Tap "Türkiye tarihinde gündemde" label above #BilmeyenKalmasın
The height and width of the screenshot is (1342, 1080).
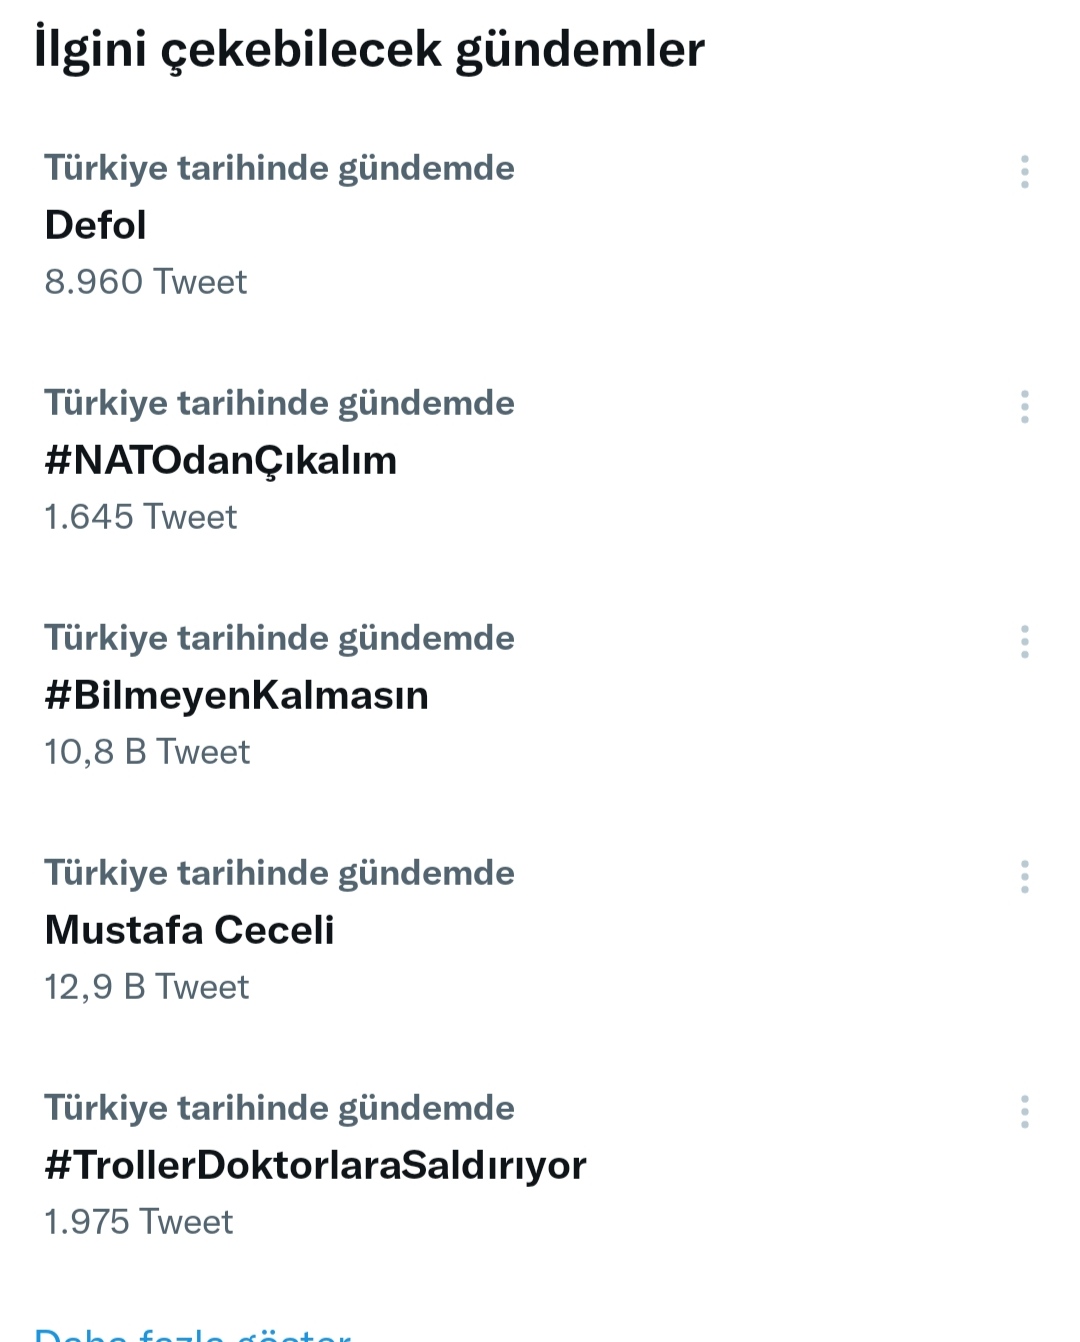(x=279, y=638)
